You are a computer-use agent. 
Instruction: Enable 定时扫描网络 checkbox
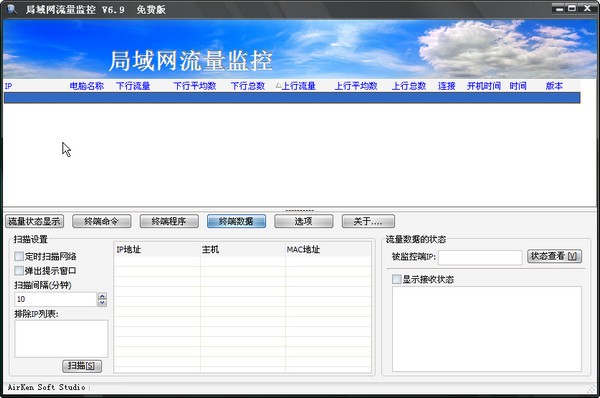click(19, 256)
